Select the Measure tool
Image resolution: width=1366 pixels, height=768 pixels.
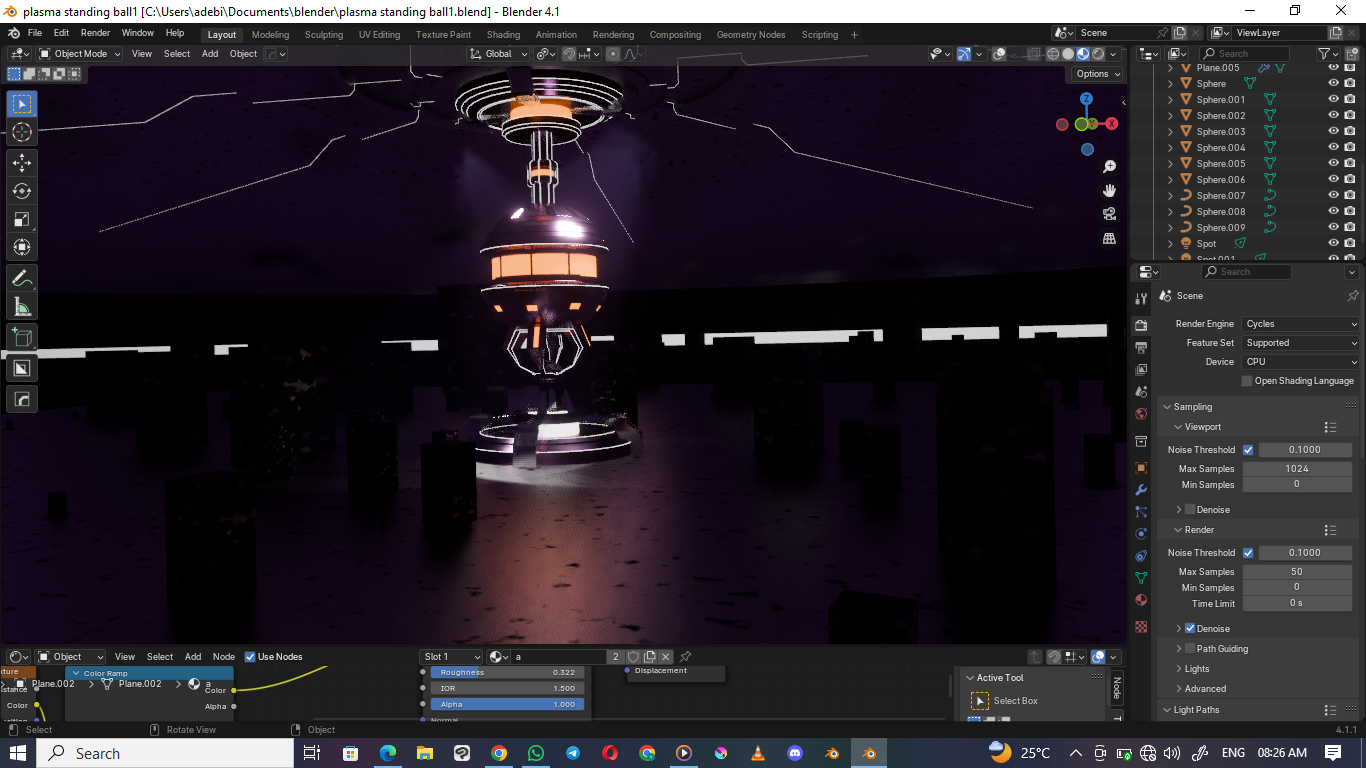pyautogui.click(x=22, y=307)
